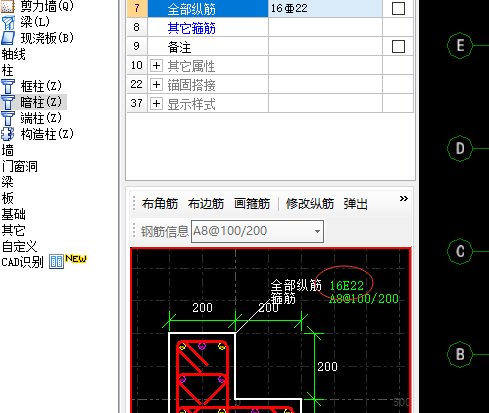Image resolution: width=489 pixels, height=413 pixels.
Task: Click 弹出 toolbar button
Action: (355, 203)
